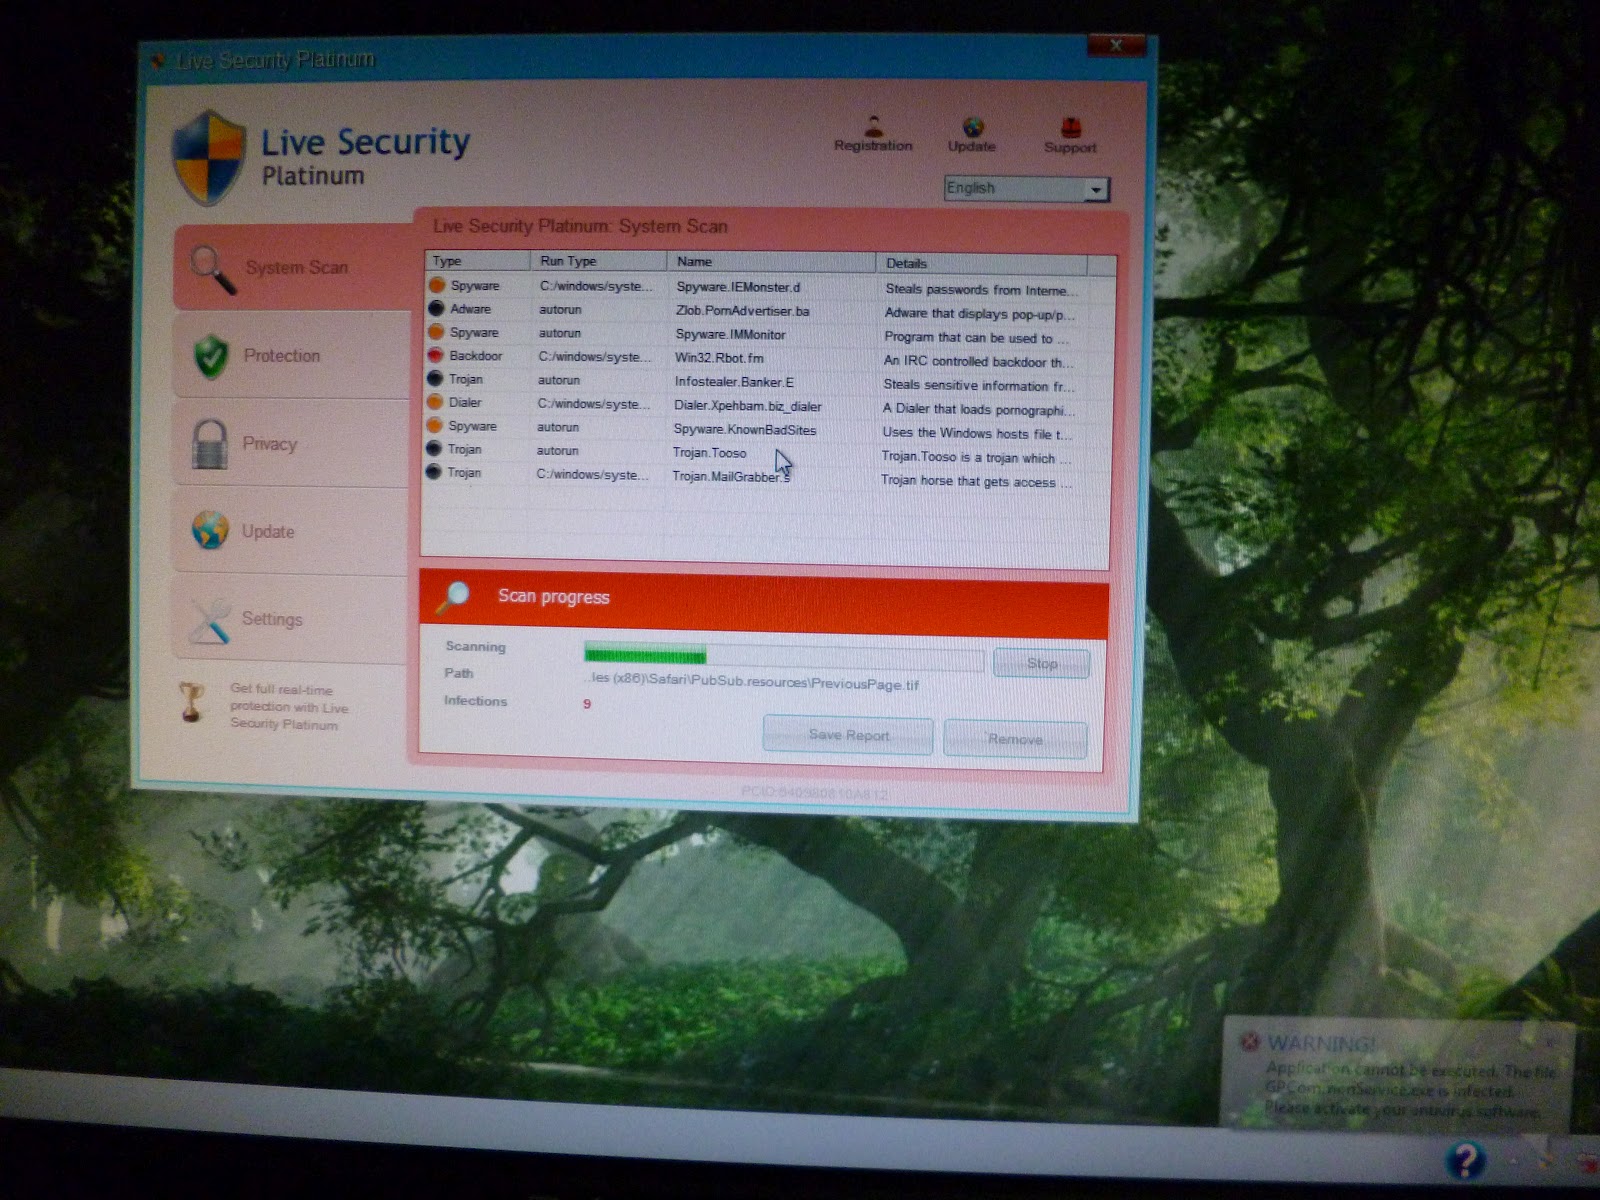Sort by the Run Type column header

pos(598,261)
